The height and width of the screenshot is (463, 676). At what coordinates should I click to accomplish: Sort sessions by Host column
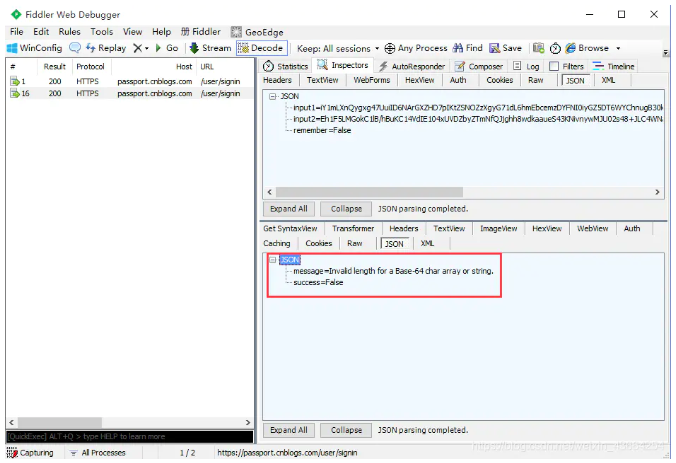pyautogui.click(x=154, y=66)
